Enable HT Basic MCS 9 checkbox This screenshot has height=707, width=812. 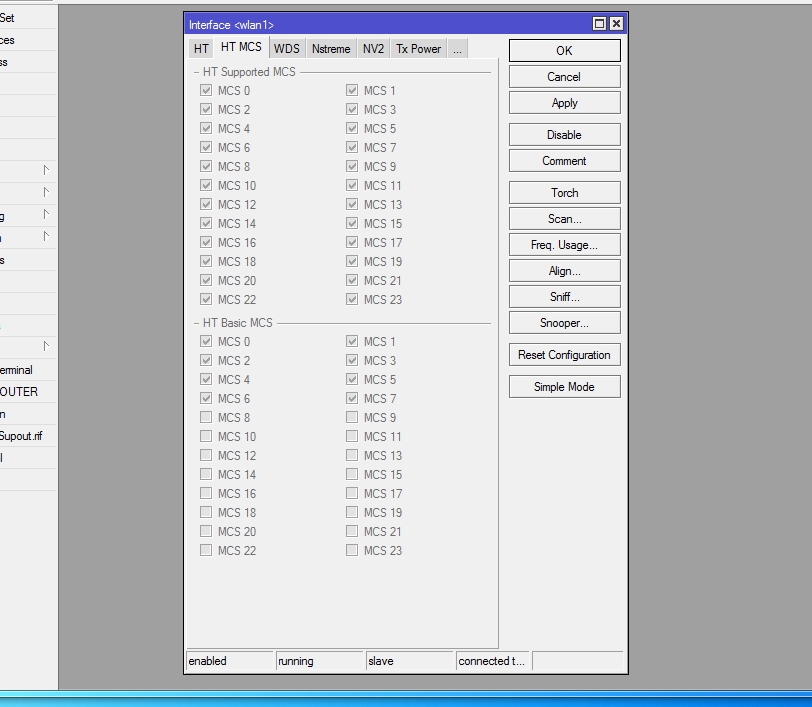coord(352,417)
